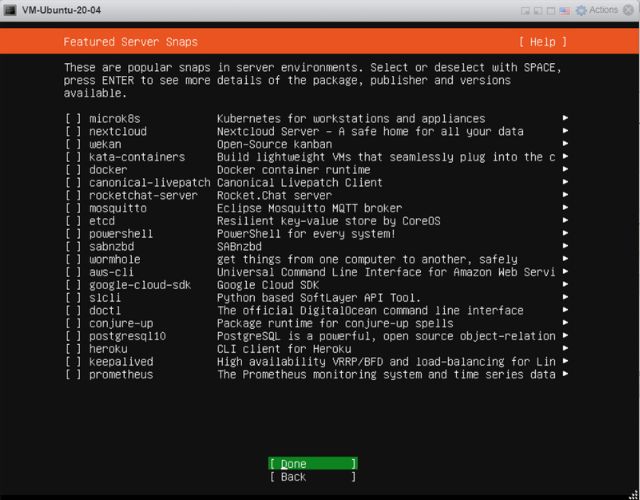
Task: Click 'Package runtime for conjure-up spells' text
Action: point(335,323)
